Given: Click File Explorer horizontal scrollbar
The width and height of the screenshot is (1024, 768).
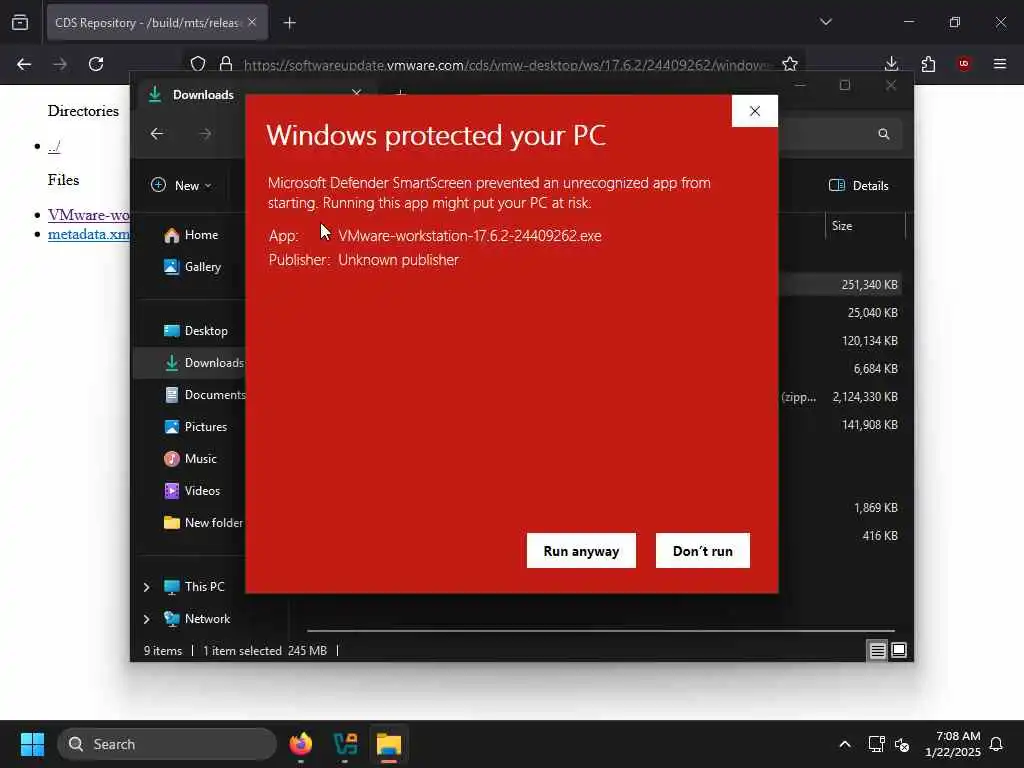Looking at the screenshot, I should [601, 631].
